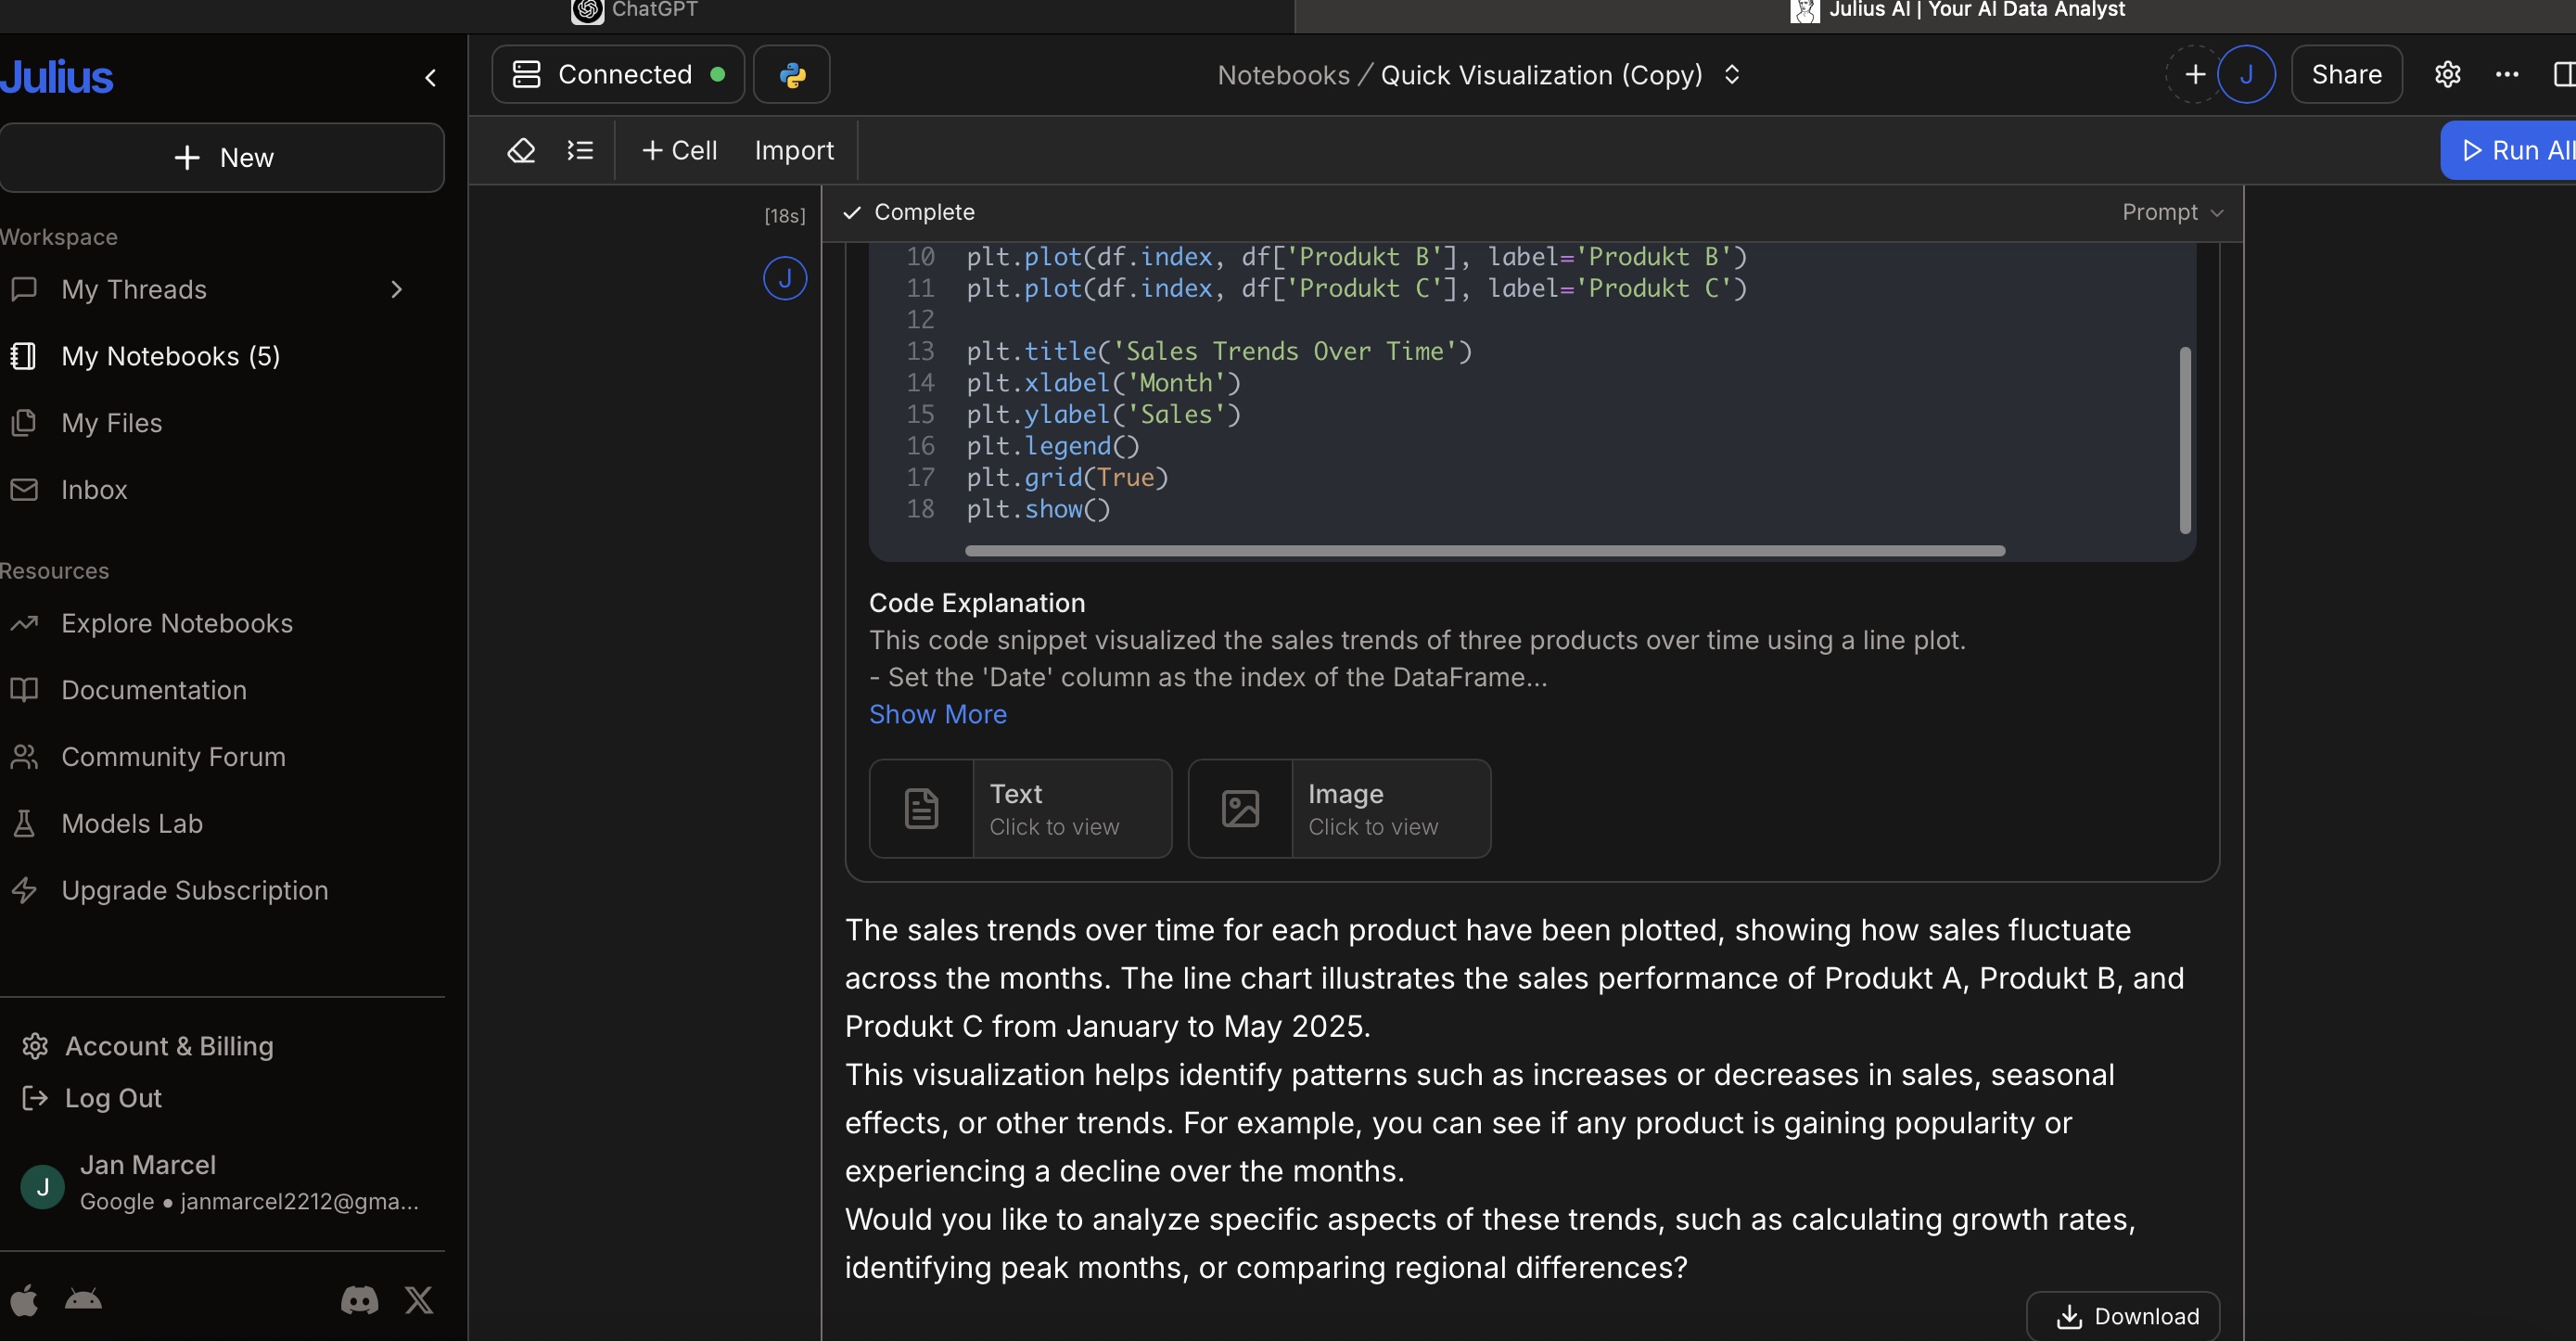Viewport: 2576px width, 1341px height.
Task: Click the Notebooks breadcrumb
Action: 1283,75
